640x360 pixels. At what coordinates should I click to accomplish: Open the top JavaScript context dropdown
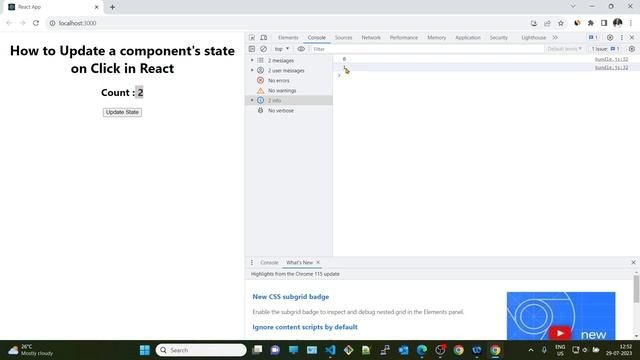pyautogui.click(x=282, y=49)
